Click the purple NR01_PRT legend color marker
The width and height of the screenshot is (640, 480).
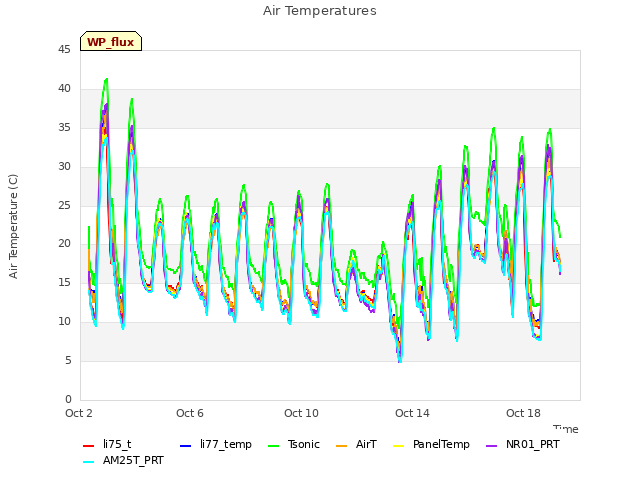(x=492, y=446)
